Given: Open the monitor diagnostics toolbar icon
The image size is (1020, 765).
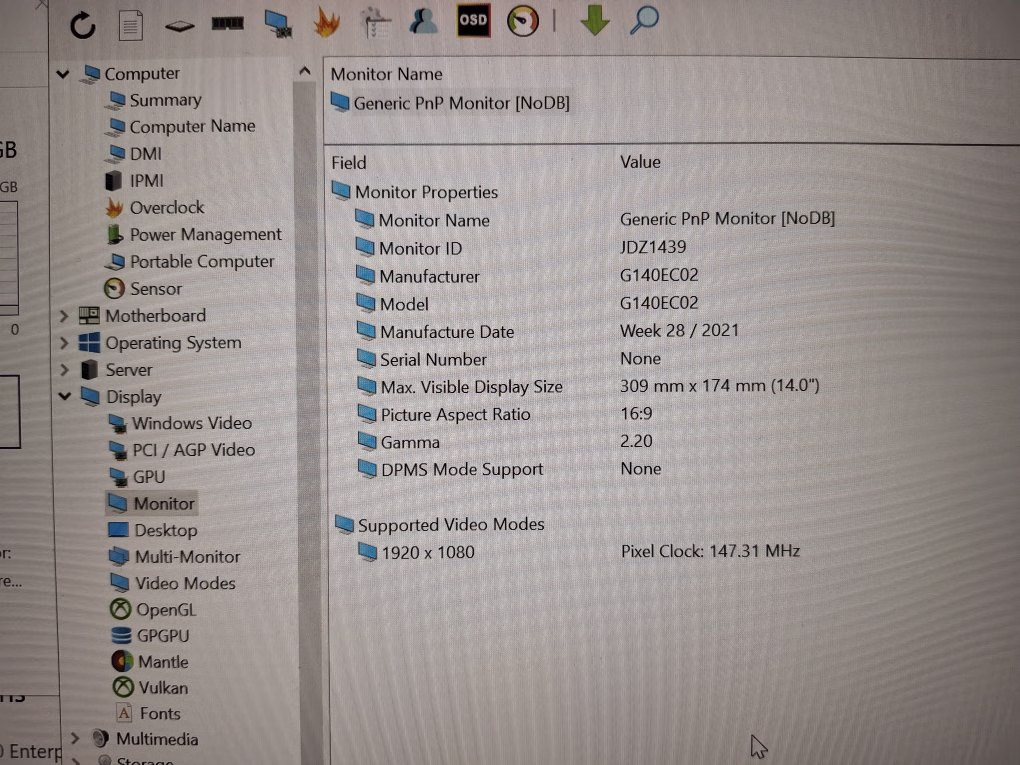Looking at the screenshot, I should (278, 23).
